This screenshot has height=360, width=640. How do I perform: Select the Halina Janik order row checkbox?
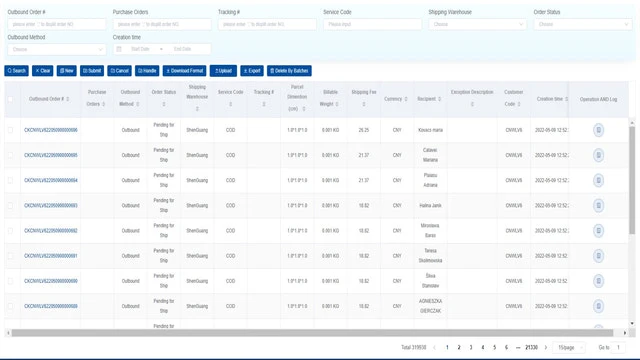pyautogui.click(x=10, y=205)
